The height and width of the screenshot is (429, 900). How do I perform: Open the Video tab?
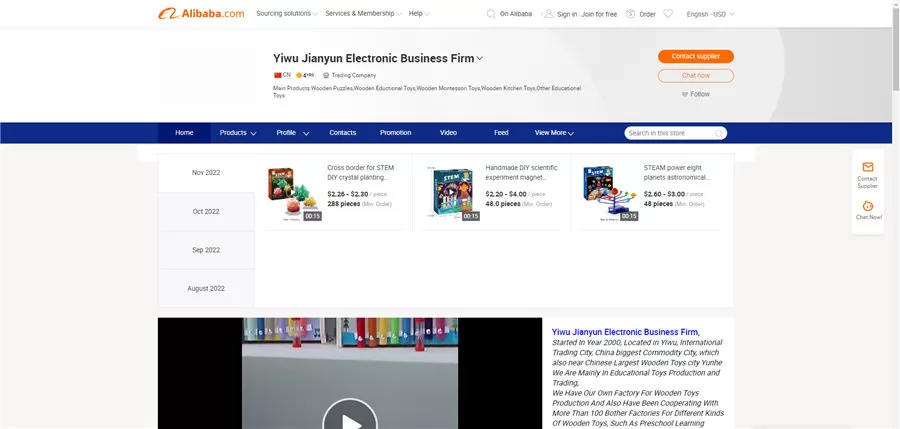click(x=448, y=133)
